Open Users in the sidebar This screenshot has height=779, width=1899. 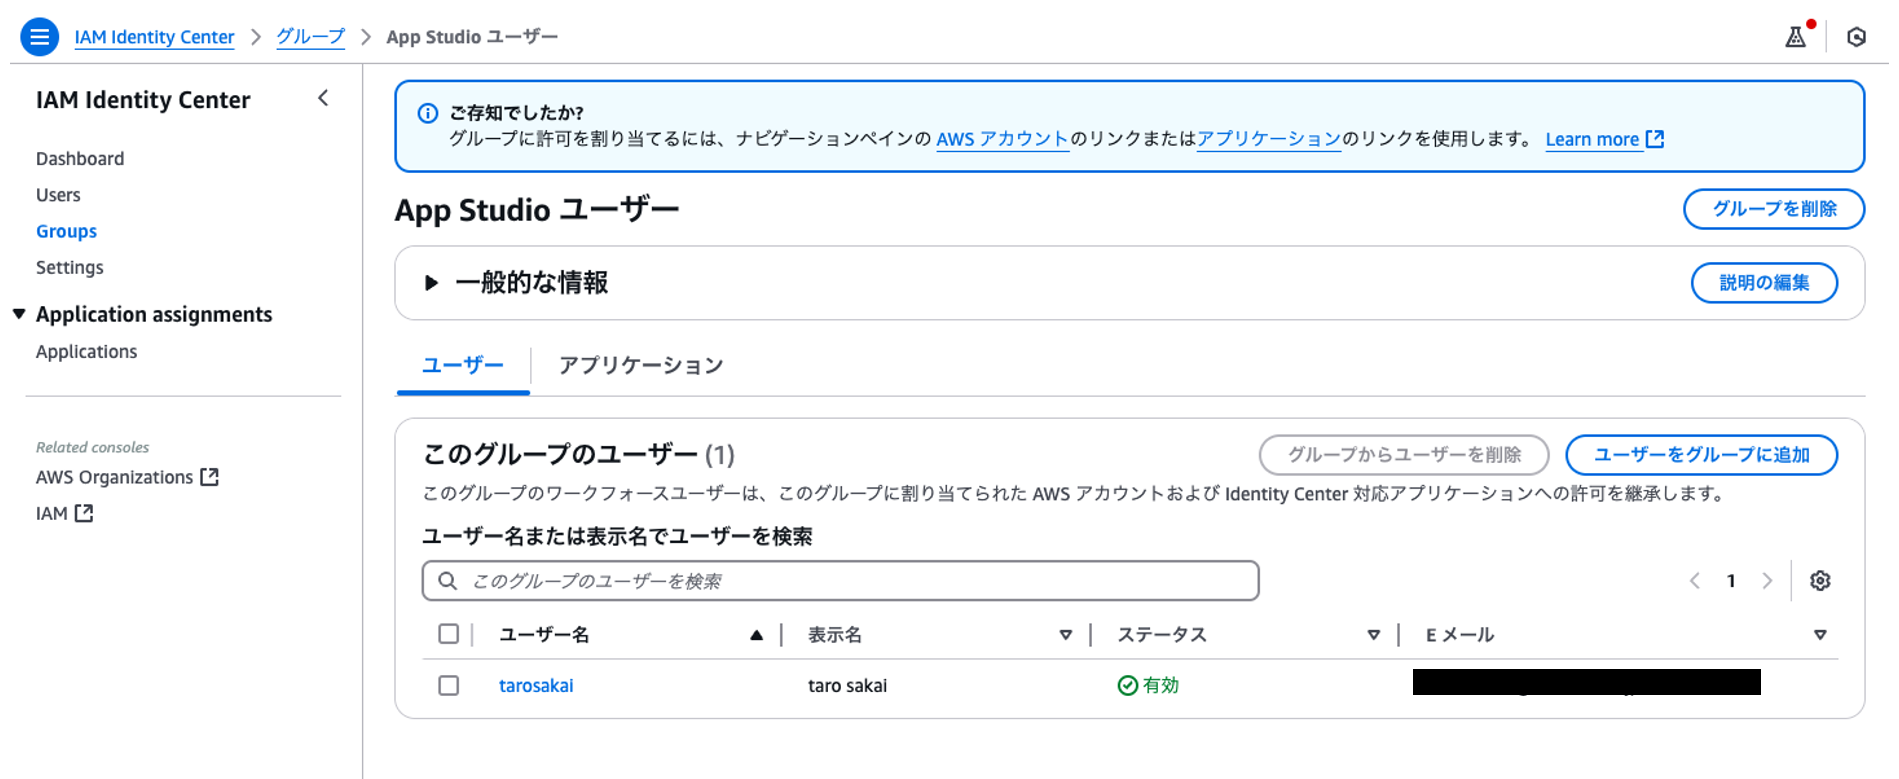pos(58,195)
